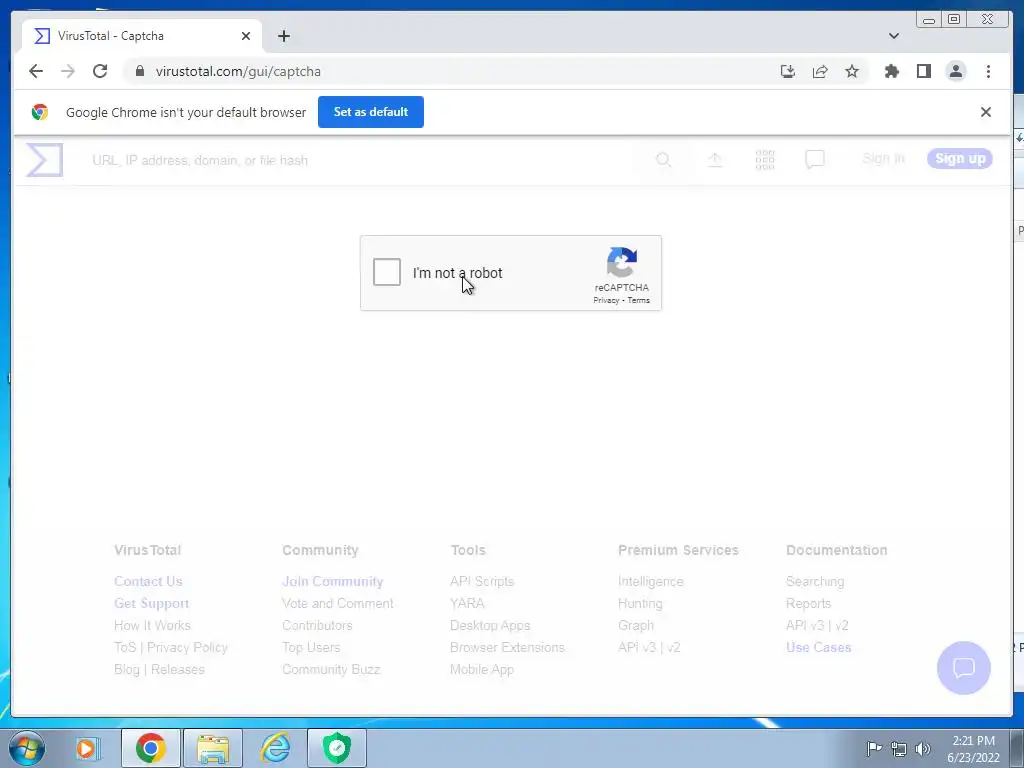The width and height of the screenshot is (1024, 768).
Task: Click the upload file icon
Action: pos(715,159)
